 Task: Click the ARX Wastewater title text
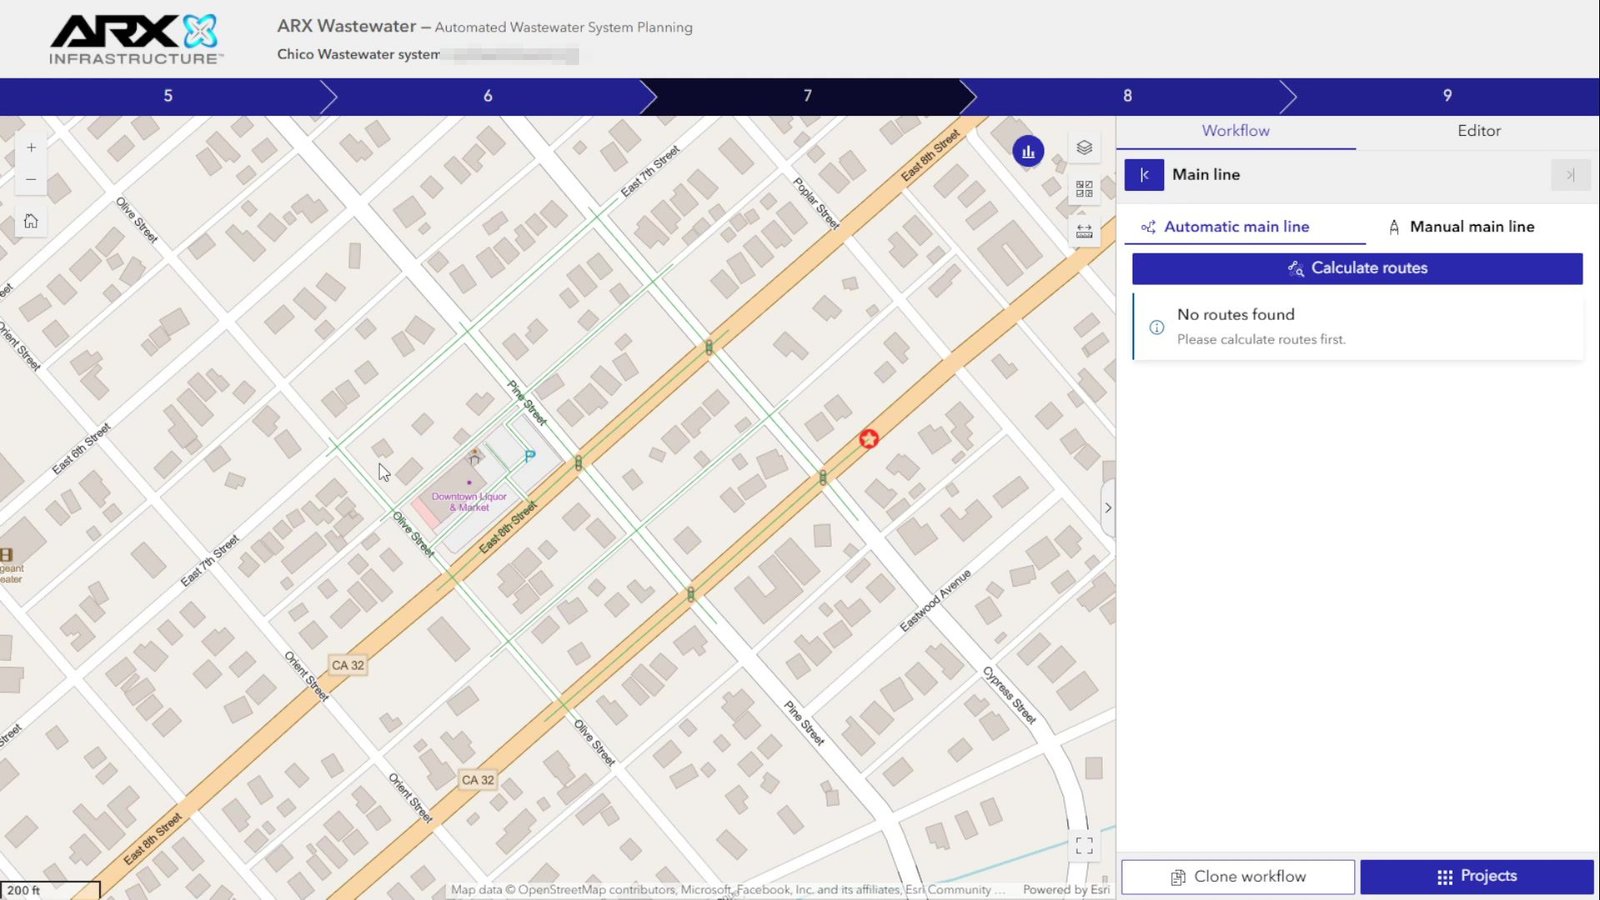click(x=346, y=26)
